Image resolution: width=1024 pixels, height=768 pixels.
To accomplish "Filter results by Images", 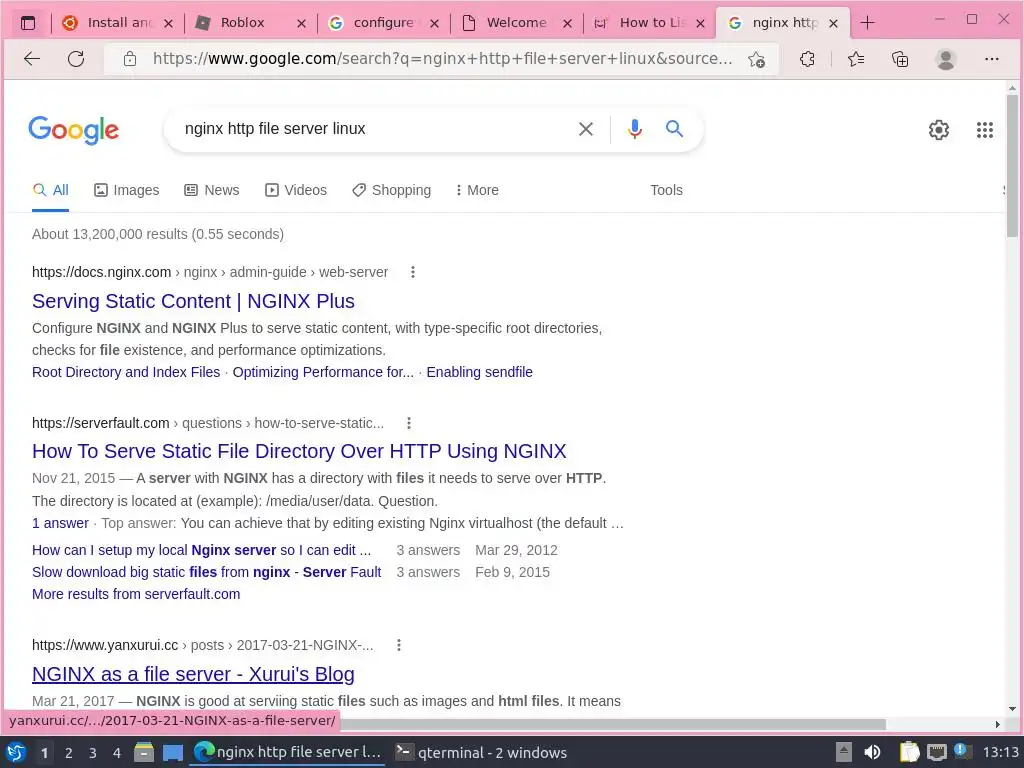I will click(x=127, y=190).
